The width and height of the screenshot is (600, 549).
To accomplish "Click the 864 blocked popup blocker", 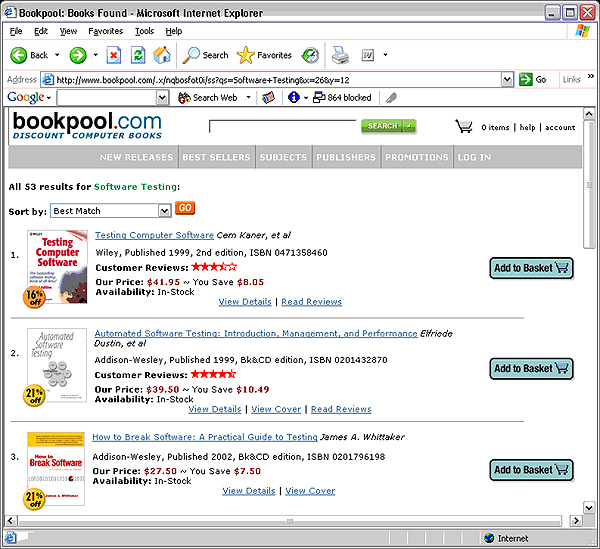I will tap(342, 98).
